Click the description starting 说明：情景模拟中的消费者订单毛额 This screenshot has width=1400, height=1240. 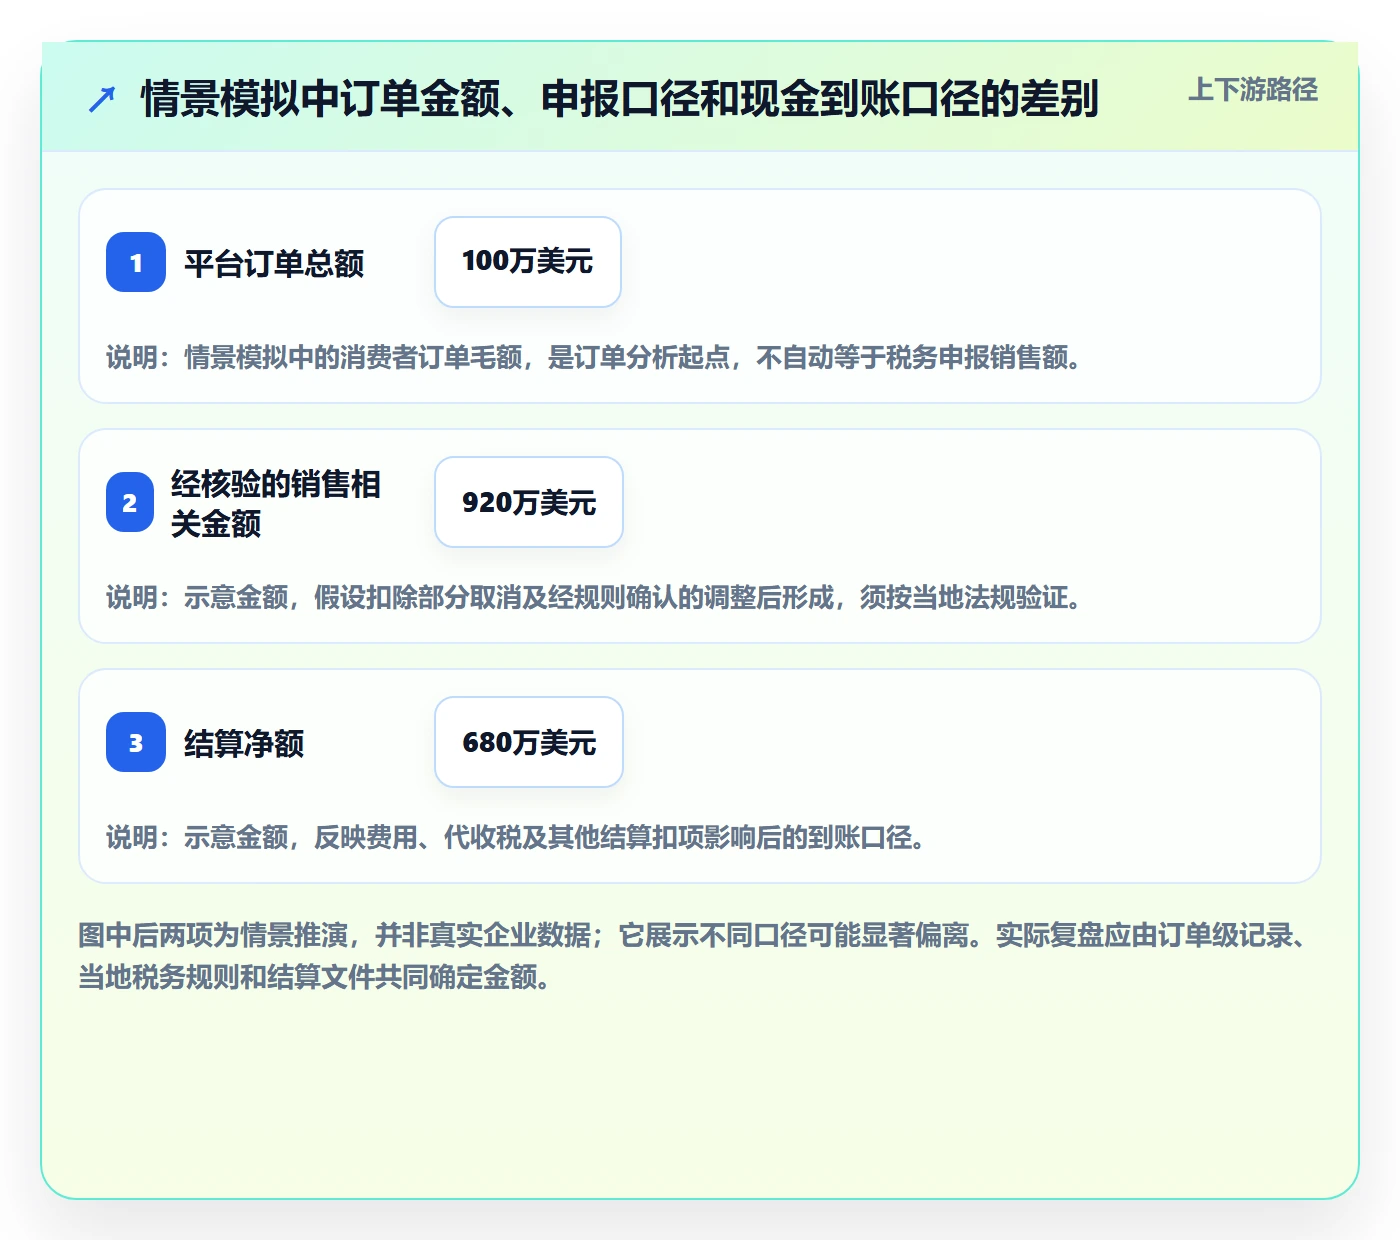pyautogui.click(x=594, y=357)
